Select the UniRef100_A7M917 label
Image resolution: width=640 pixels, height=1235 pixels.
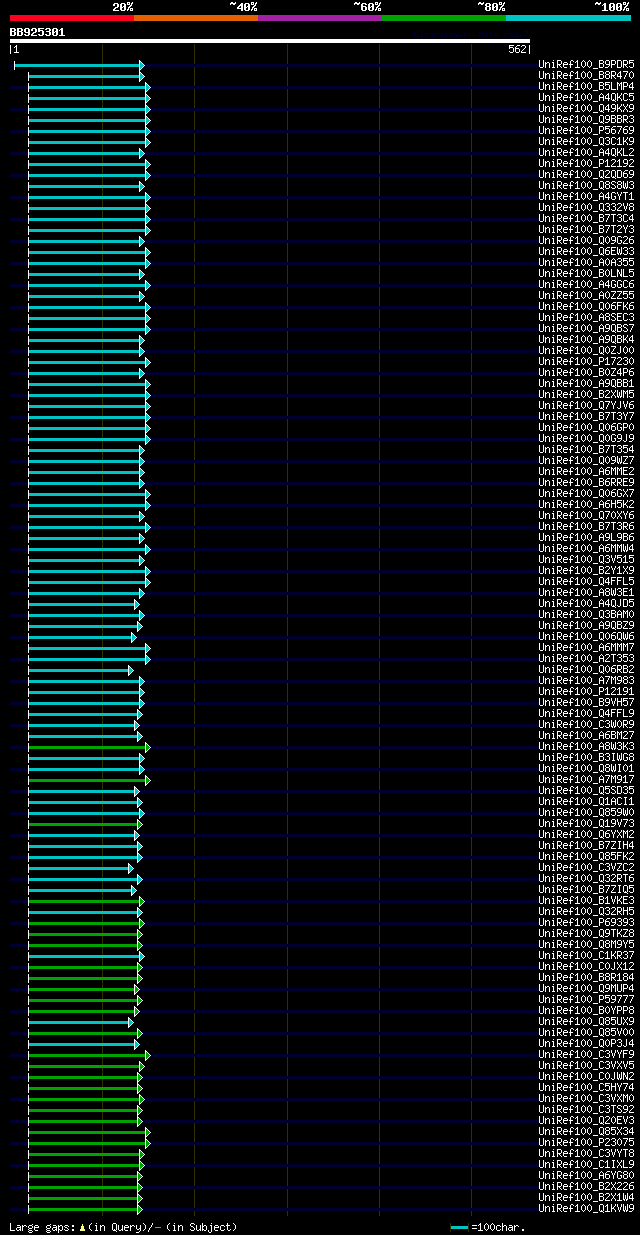pos(586,779)
